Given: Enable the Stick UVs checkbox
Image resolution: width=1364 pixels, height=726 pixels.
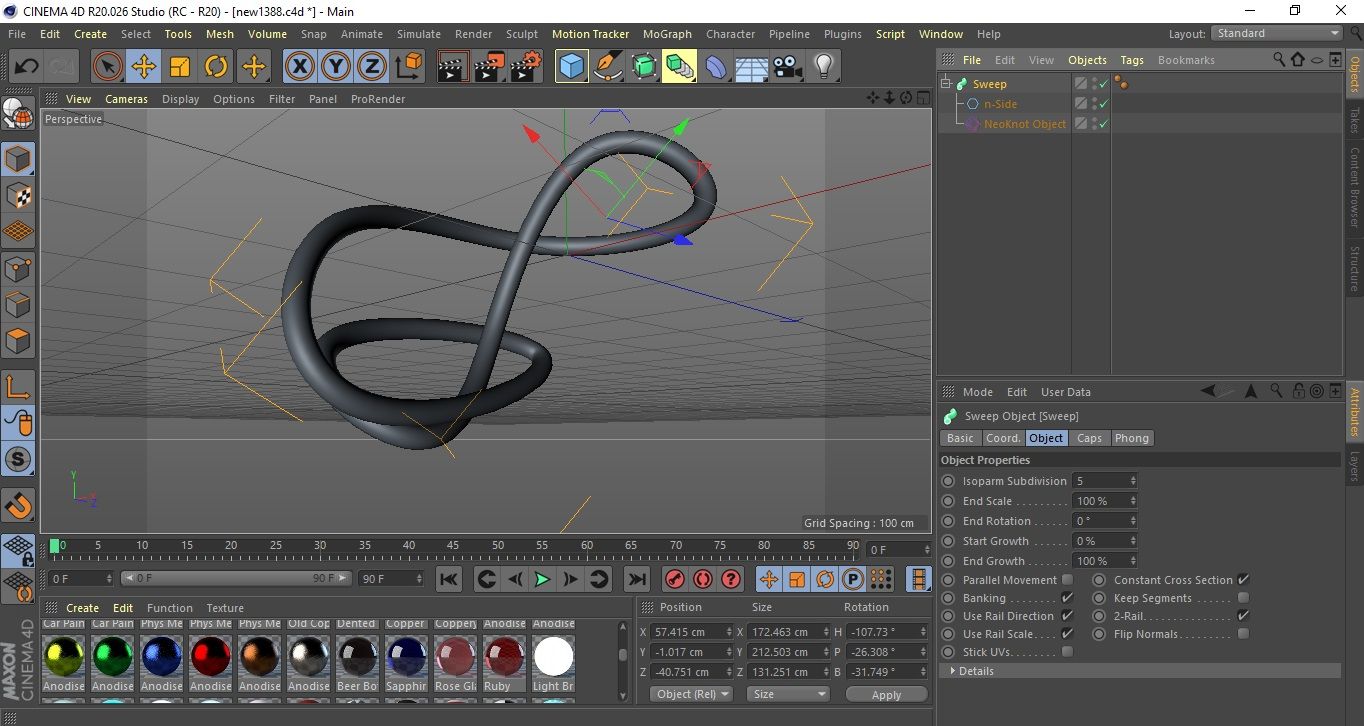Looking at the screenshot, I should [1067, 652].
